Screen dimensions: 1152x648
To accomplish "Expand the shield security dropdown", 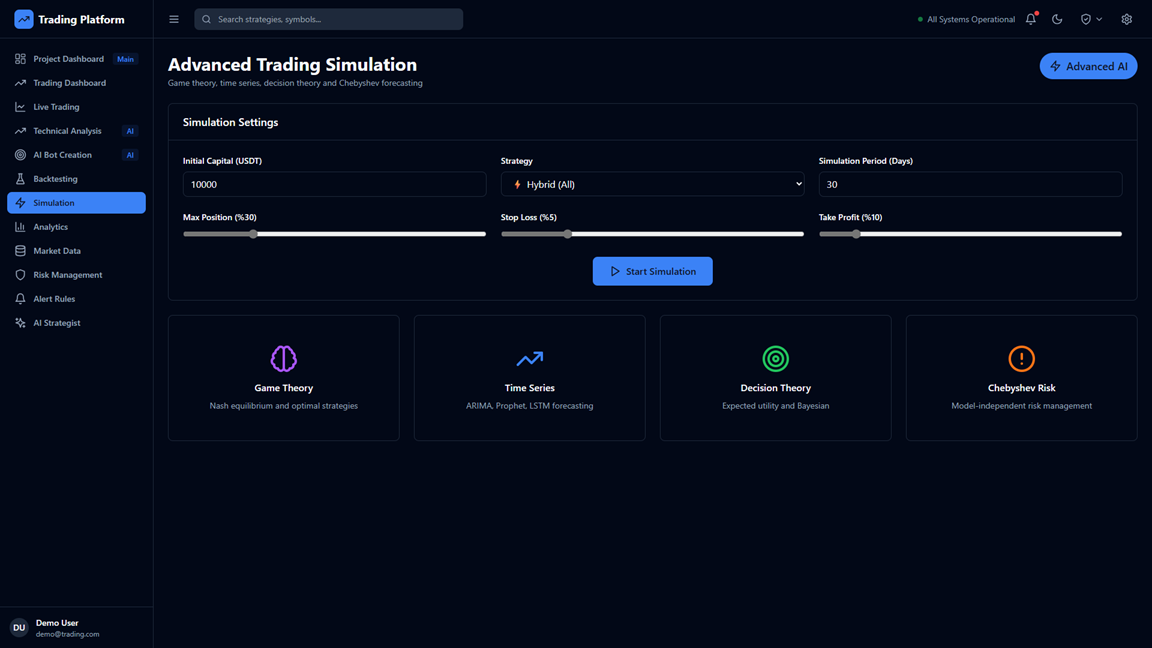I will coord(1091,19).
